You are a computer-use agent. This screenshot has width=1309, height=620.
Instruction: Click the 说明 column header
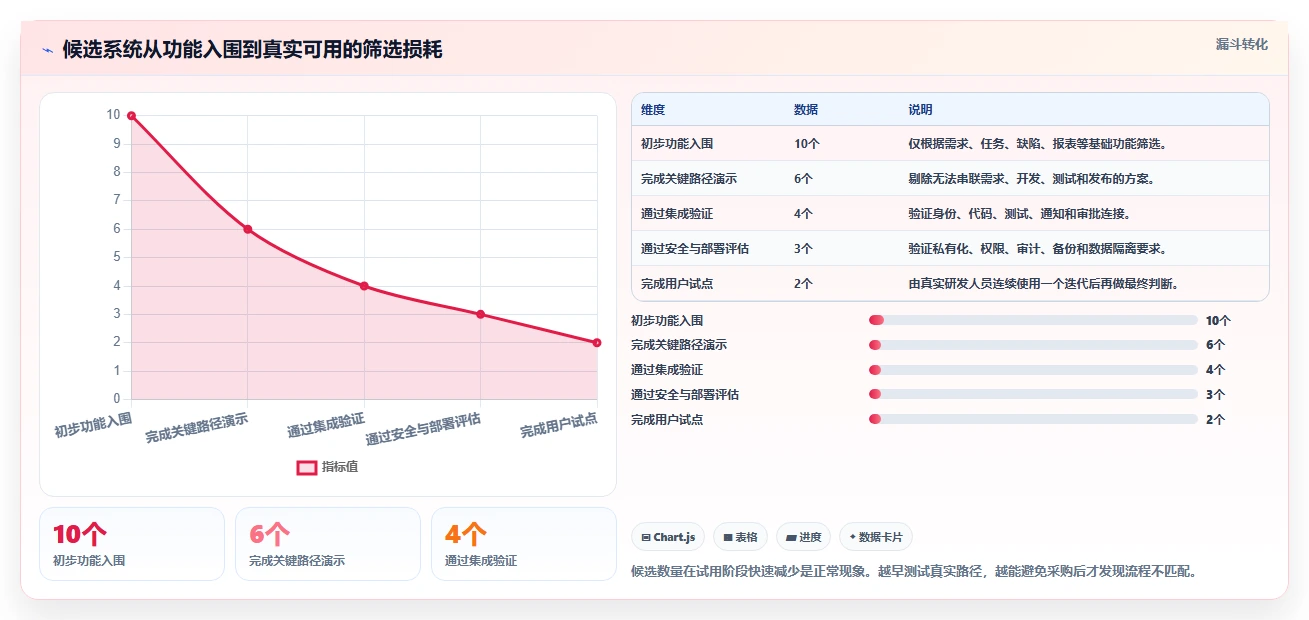(920, 109)
